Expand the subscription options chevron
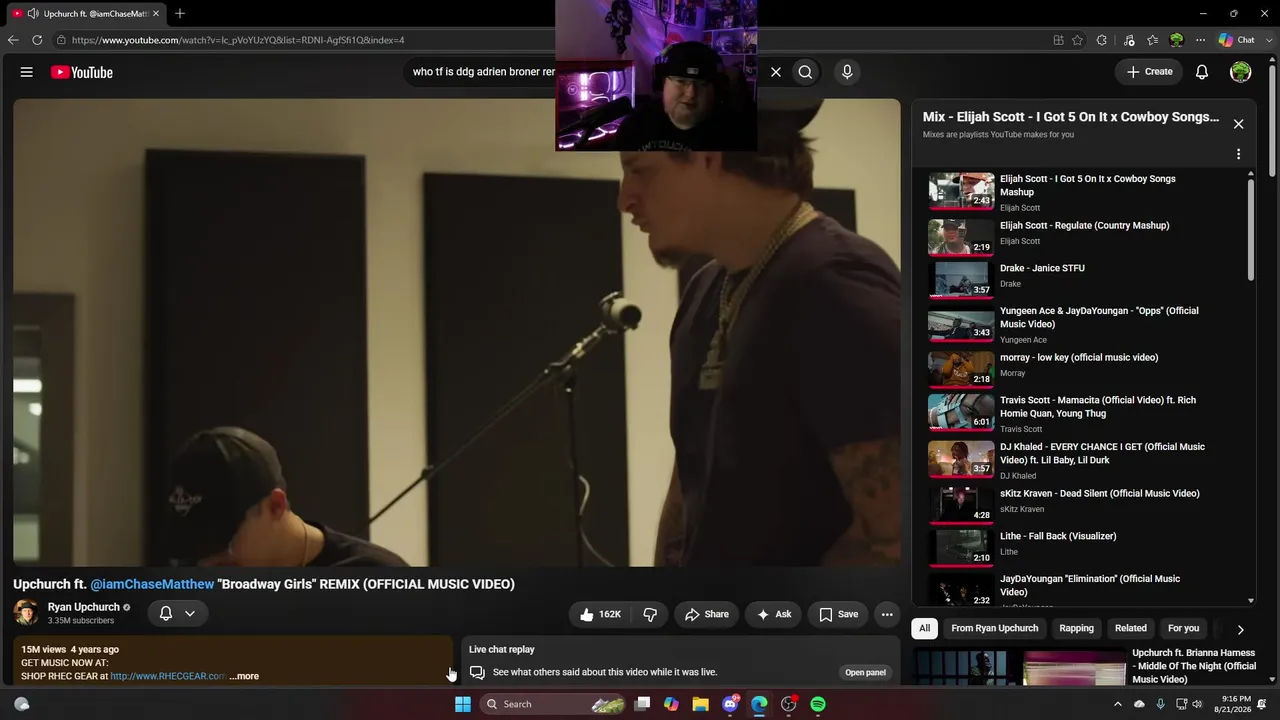The width and height of the screenshot is (1280, 720). tap(190, 613)
